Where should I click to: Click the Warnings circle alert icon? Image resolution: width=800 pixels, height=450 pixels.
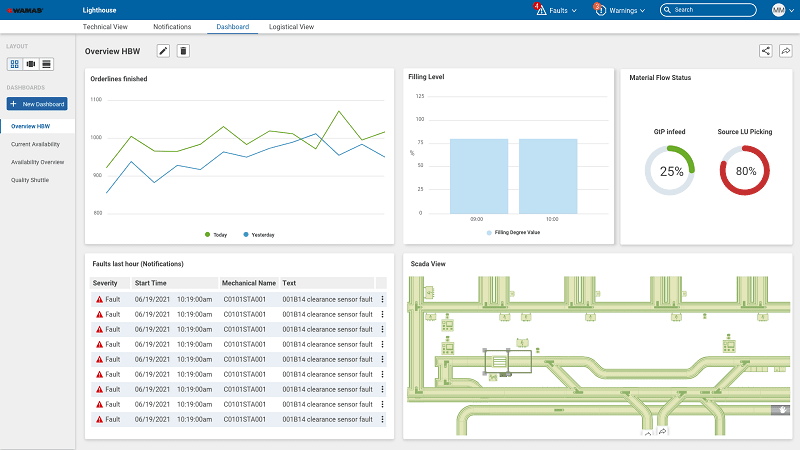[x=600, y=10]
